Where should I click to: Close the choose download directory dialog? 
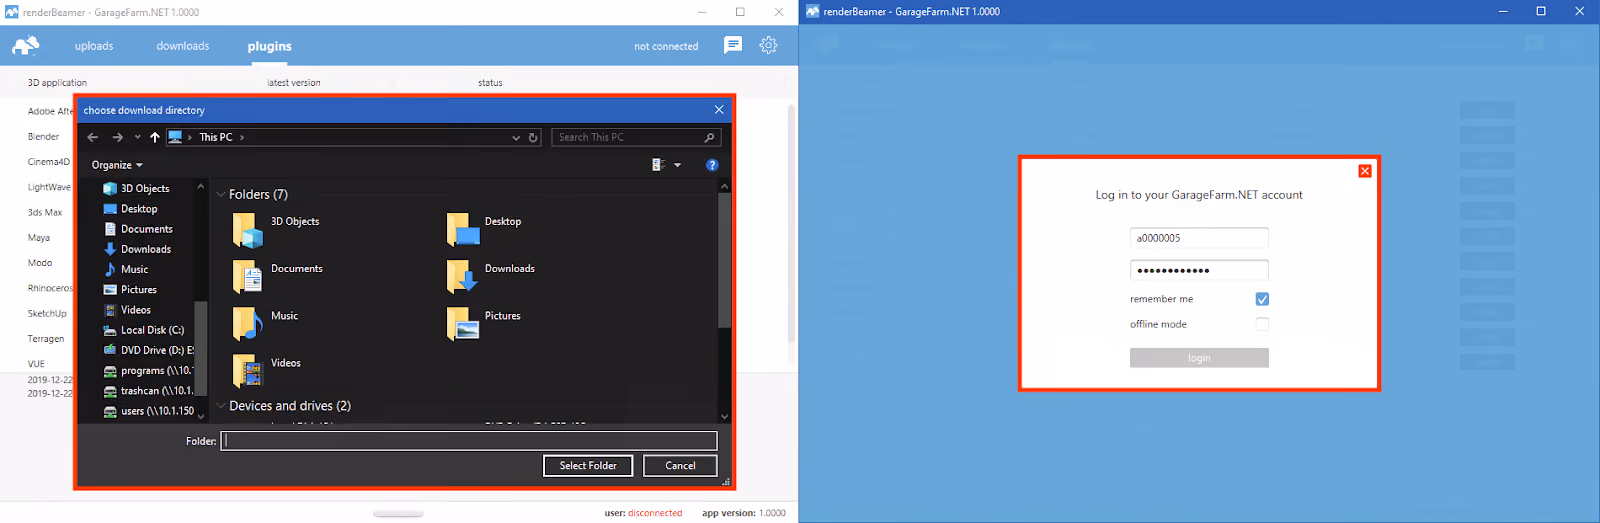click(x=719, y=110)
